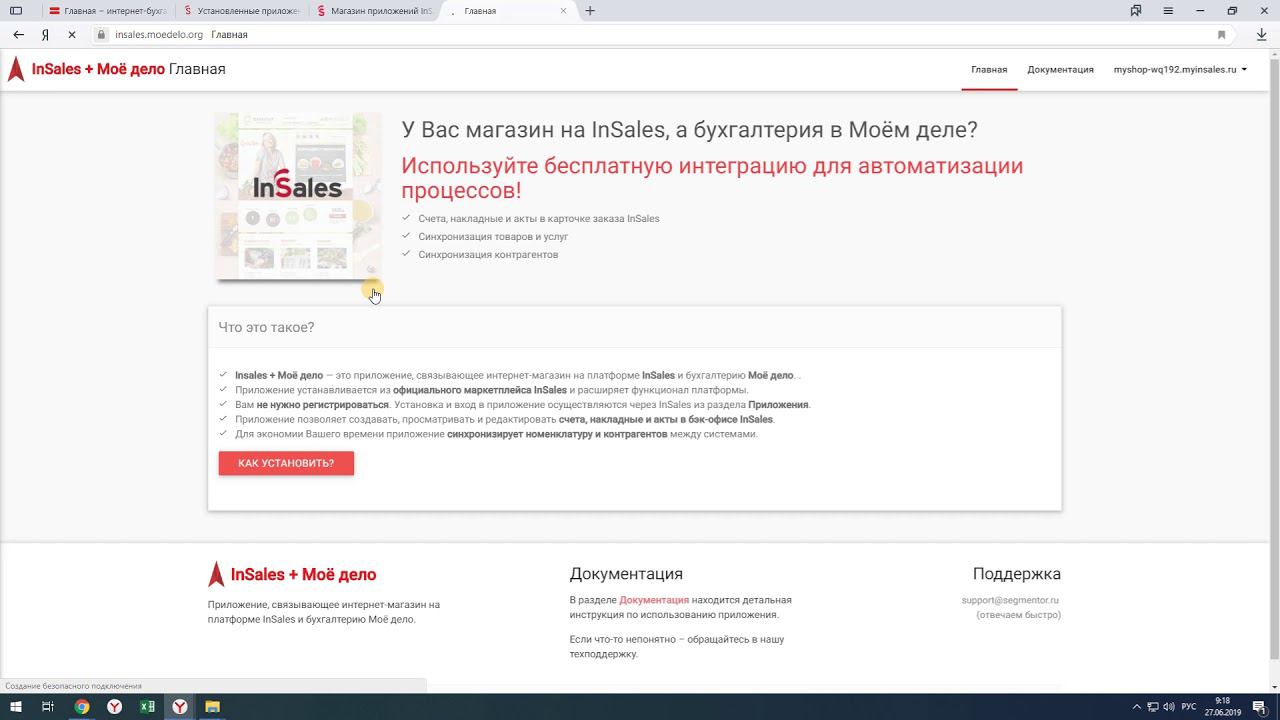
Task: Click the InSales promo screenshot image
Action: [x=298, y=195]
